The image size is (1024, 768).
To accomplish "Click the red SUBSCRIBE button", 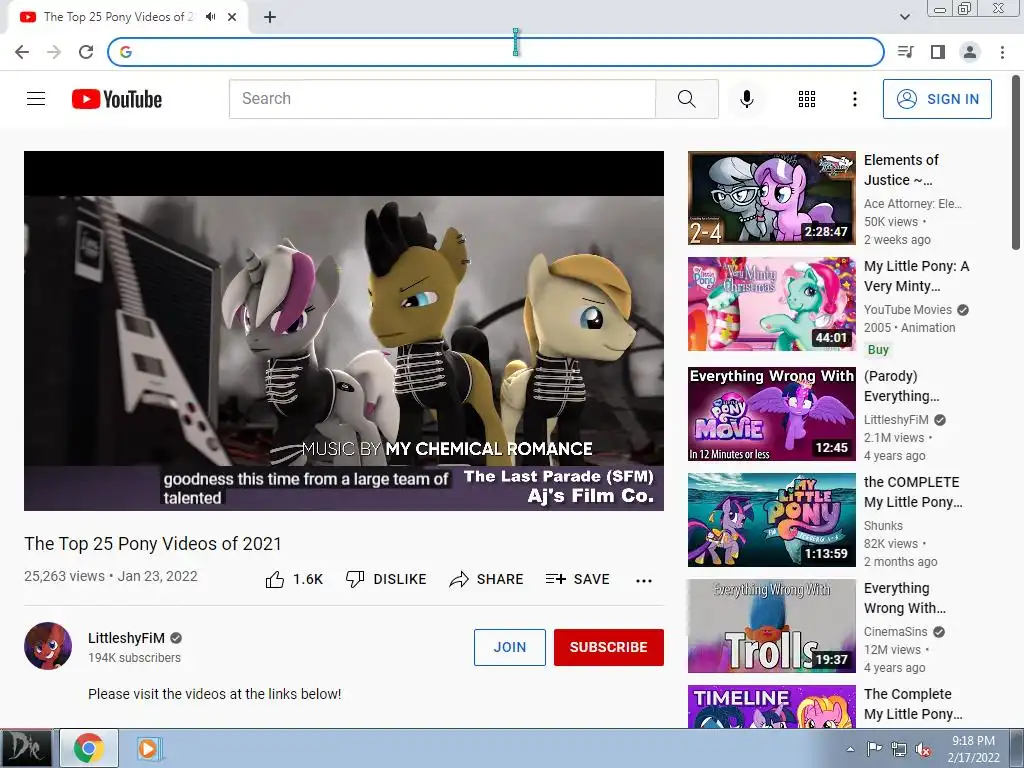I will pyautogui.click(x=609, y=647).
